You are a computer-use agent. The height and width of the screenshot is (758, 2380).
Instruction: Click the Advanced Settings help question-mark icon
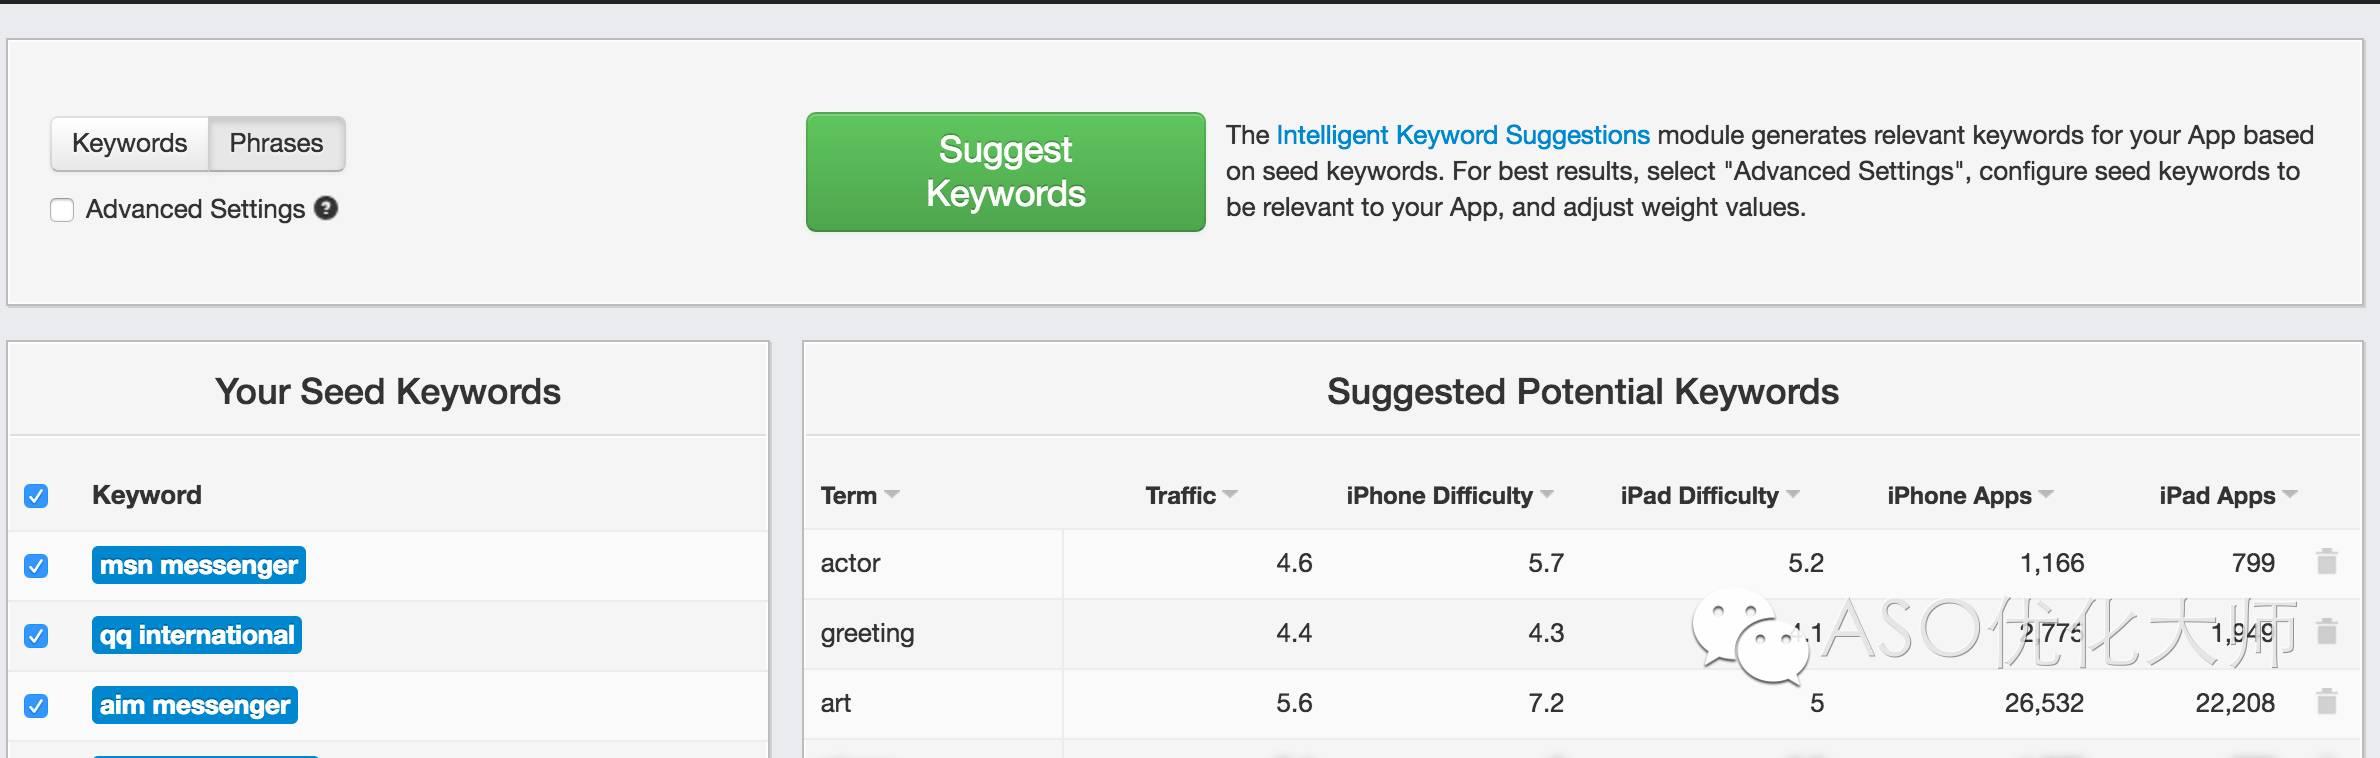pyautogui.click(x=326, y=208)
